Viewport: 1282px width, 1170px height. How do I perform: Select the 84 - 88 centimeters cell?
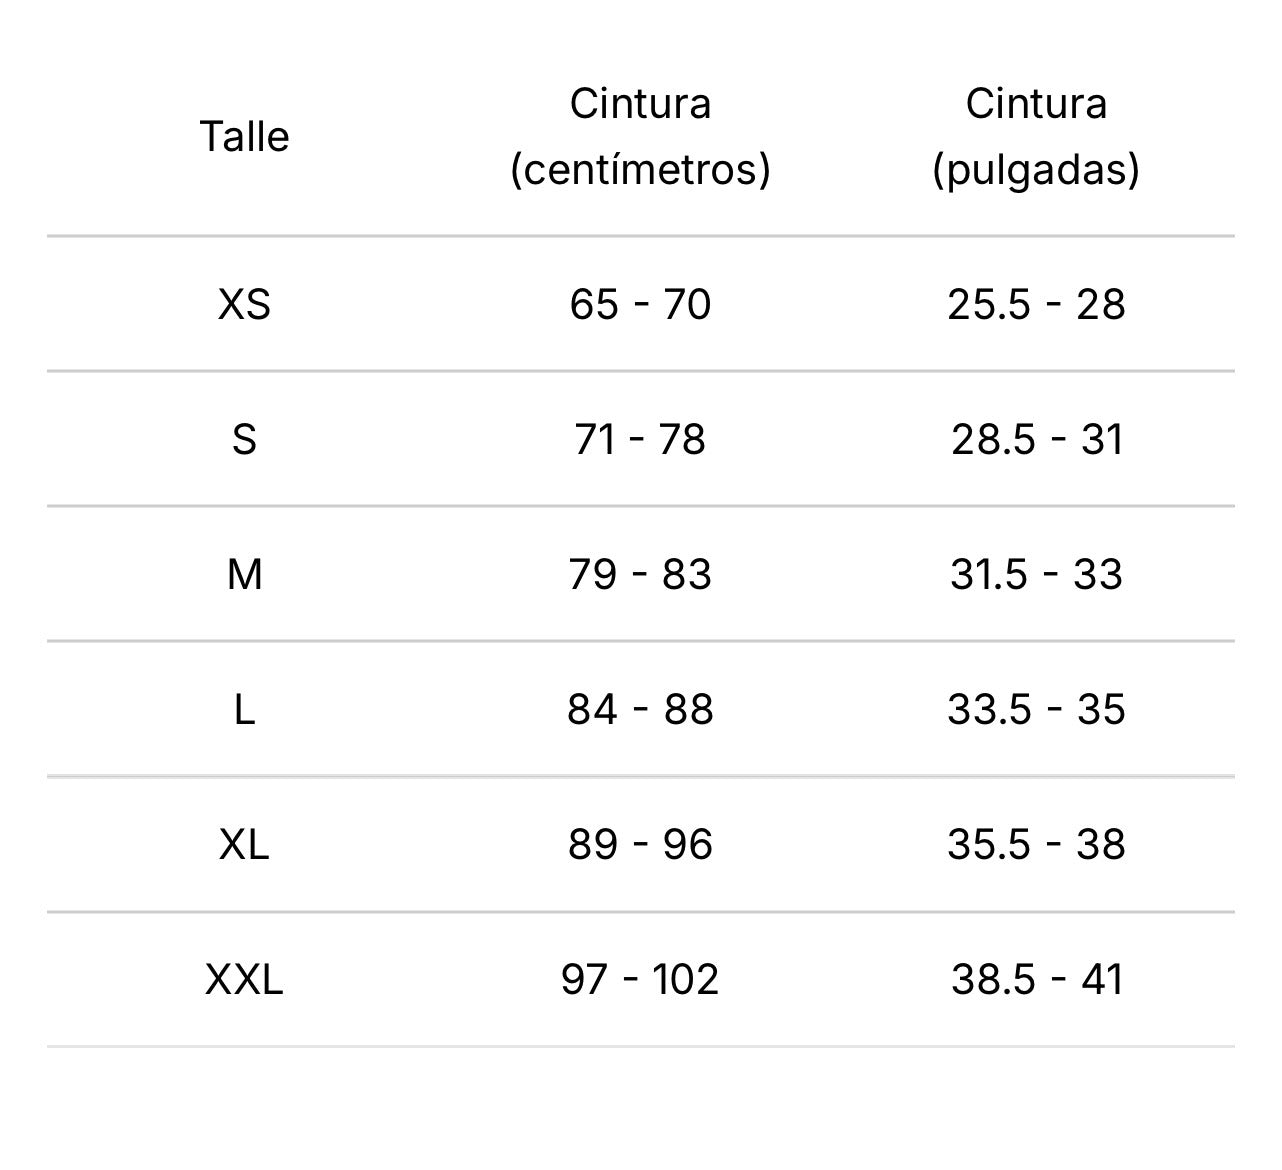pyautogui.click(x=640, y=709)
